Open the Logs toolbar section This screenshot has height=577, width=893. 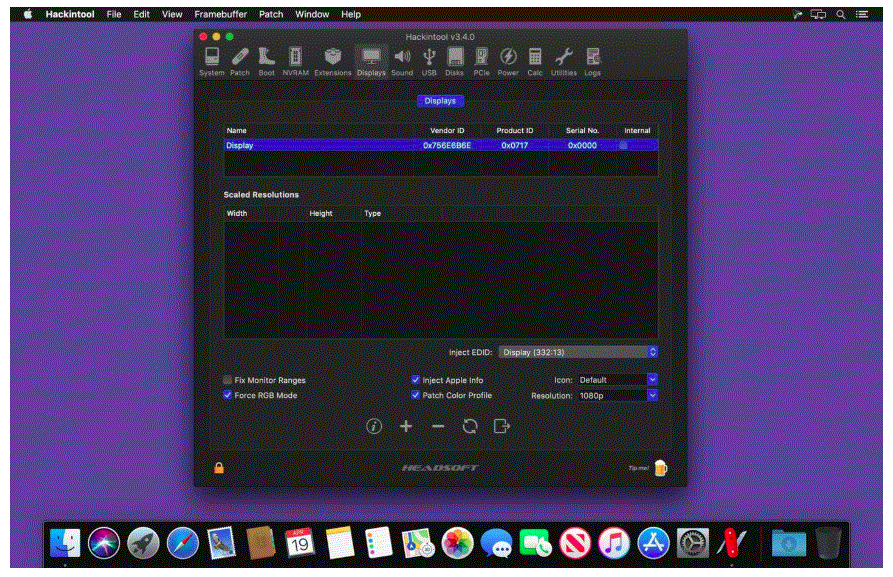click(592, 62)
